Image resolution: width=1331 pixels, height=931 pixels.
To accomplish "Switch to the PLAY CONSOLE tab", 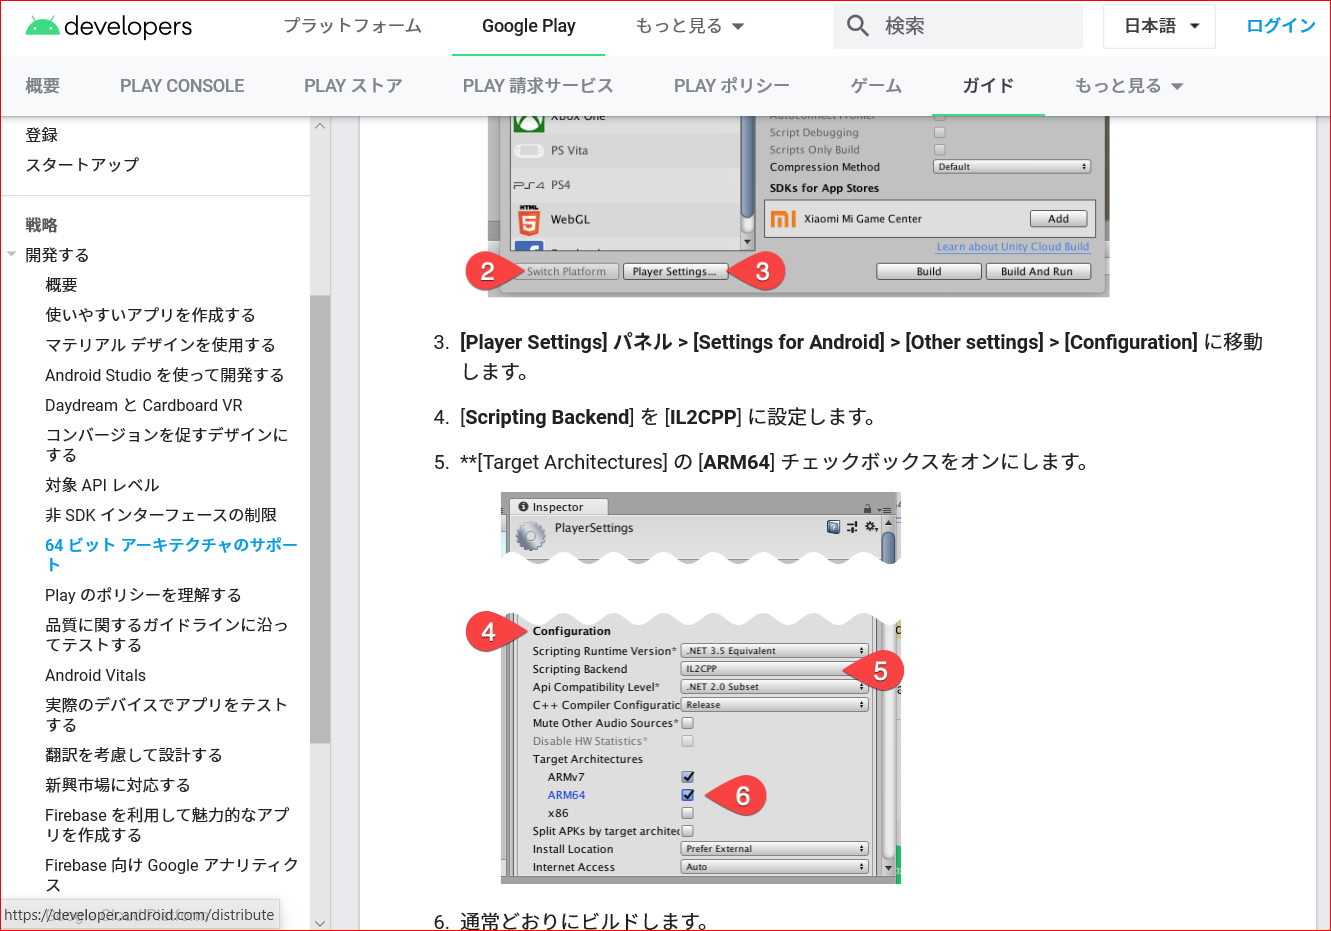I will tap(182, 86).
